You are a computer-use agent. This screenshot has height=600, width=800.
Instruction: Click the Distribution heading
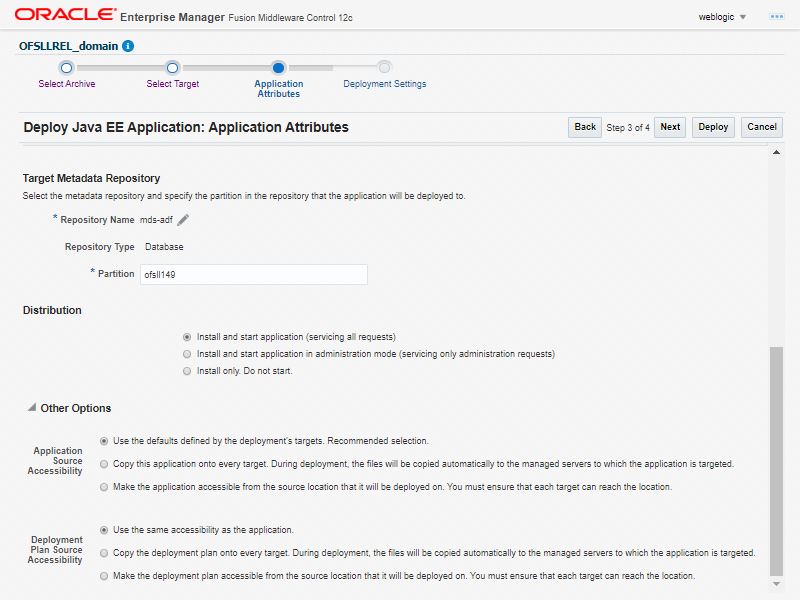click(52, 310)
